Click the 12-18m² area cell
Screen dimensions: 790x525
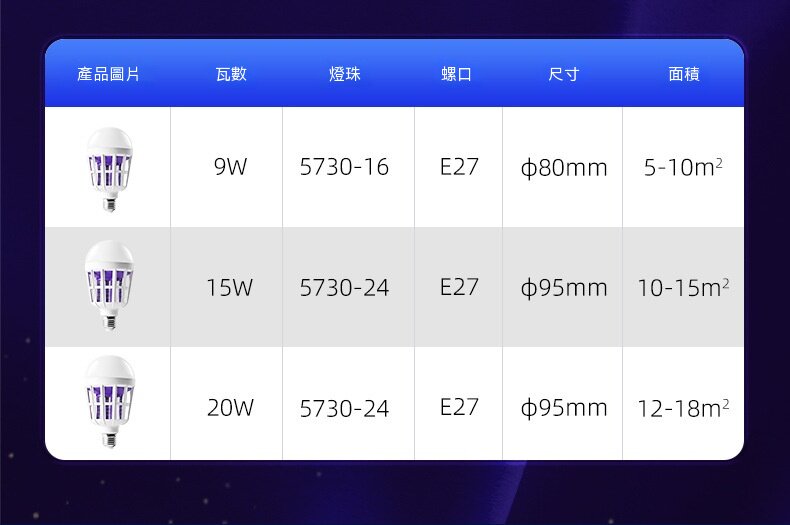[x=683, y=408]
